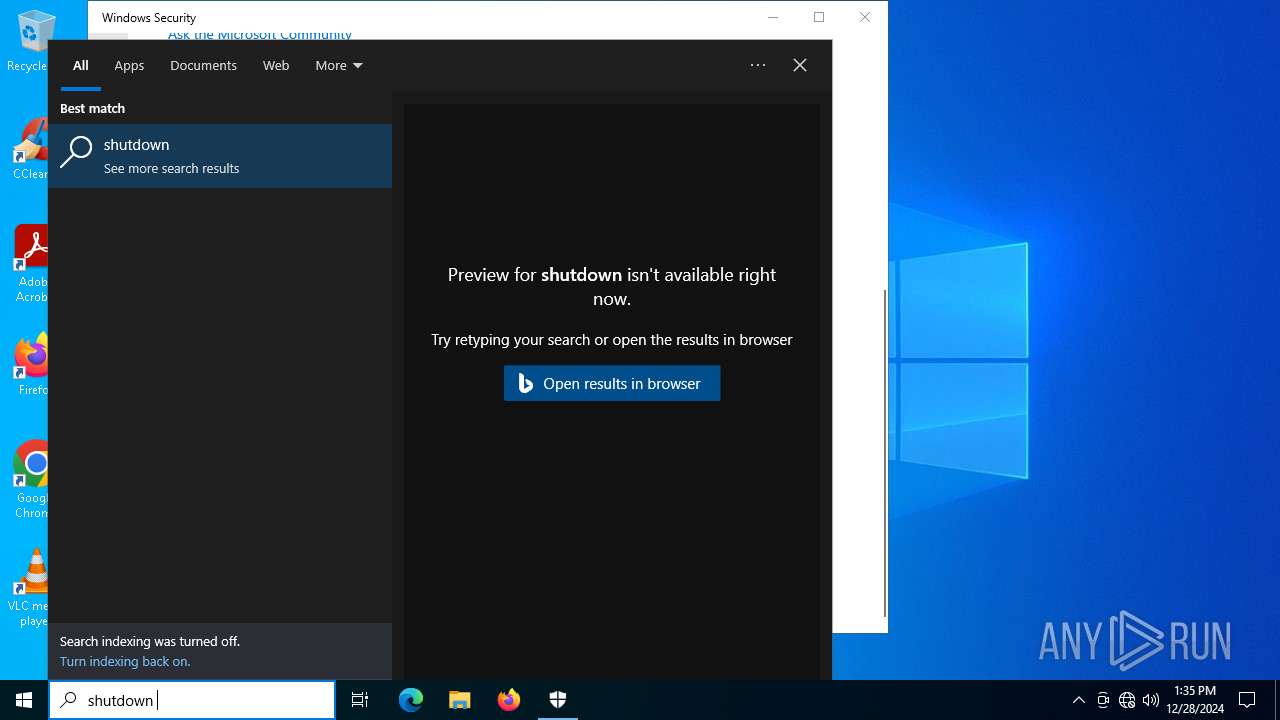Minimize the Windows Security window

(773, 17)
